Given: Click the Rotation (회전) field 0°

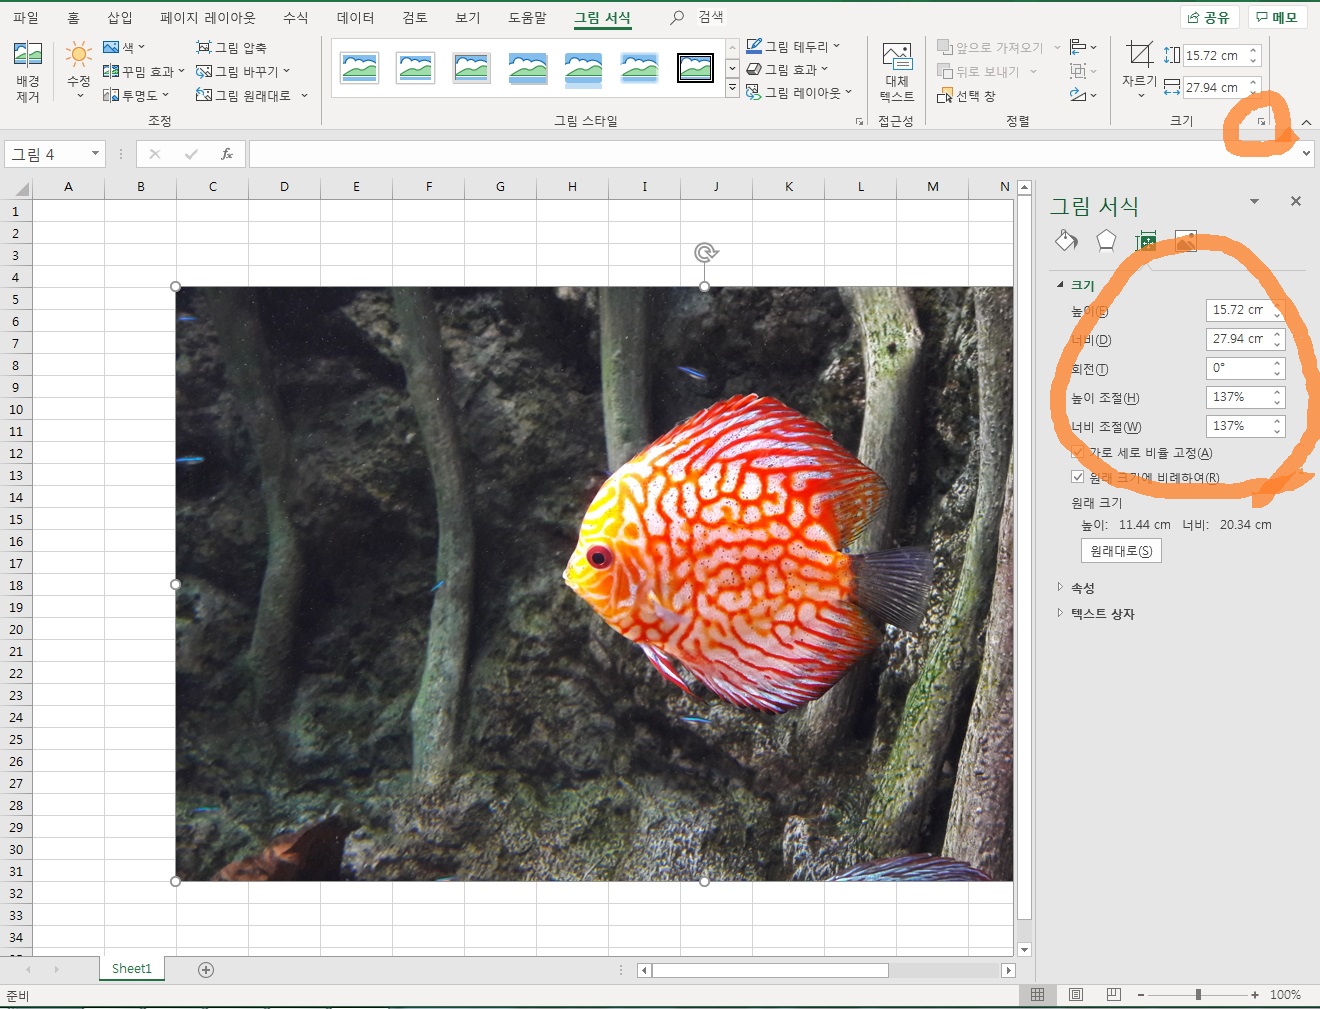Looking at the screenshot, I should (x=1238, y=368).
